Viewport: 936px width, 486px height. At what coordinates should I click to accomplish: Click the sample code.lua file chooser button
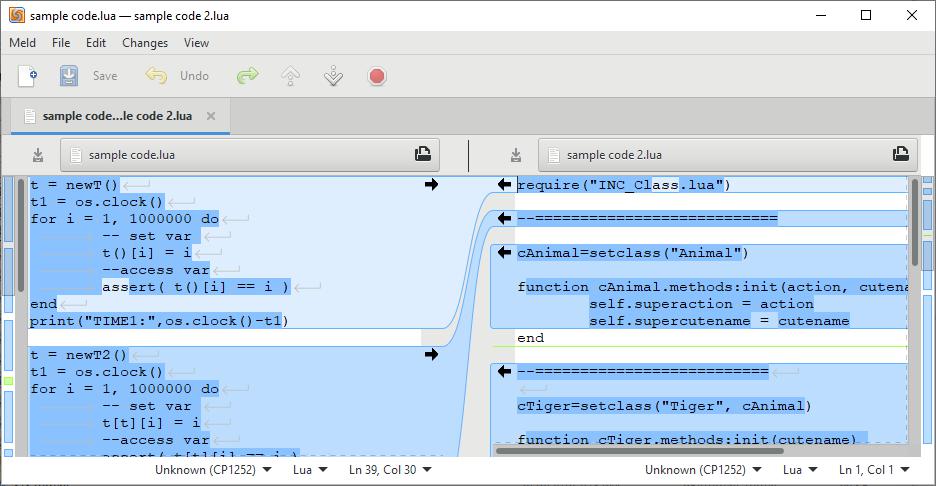(x=250, y=155)
